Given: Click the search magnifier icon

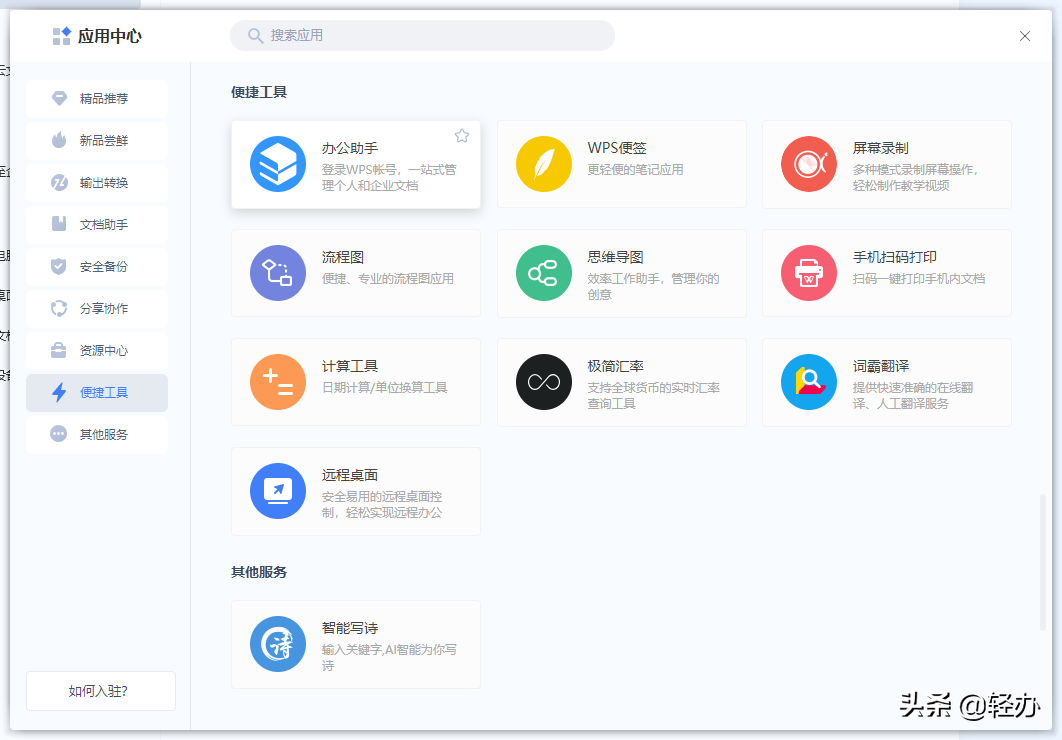Looking at the screenshot, I should pos(255,35).
